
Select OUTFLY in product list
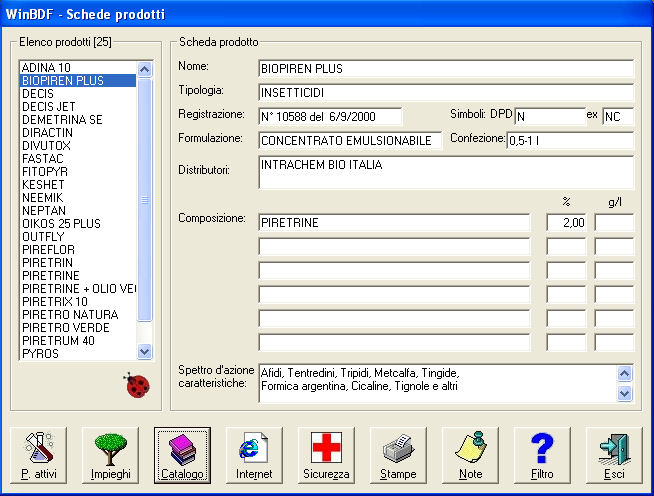click(x=78, y=237)
